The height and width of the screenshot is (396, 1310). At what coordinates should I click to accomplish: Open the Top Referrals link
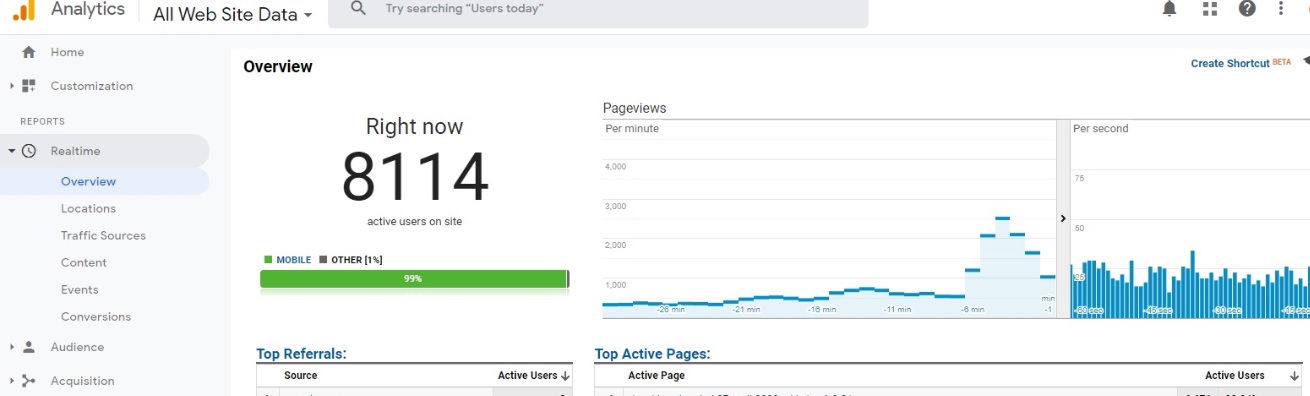[301, 354]
